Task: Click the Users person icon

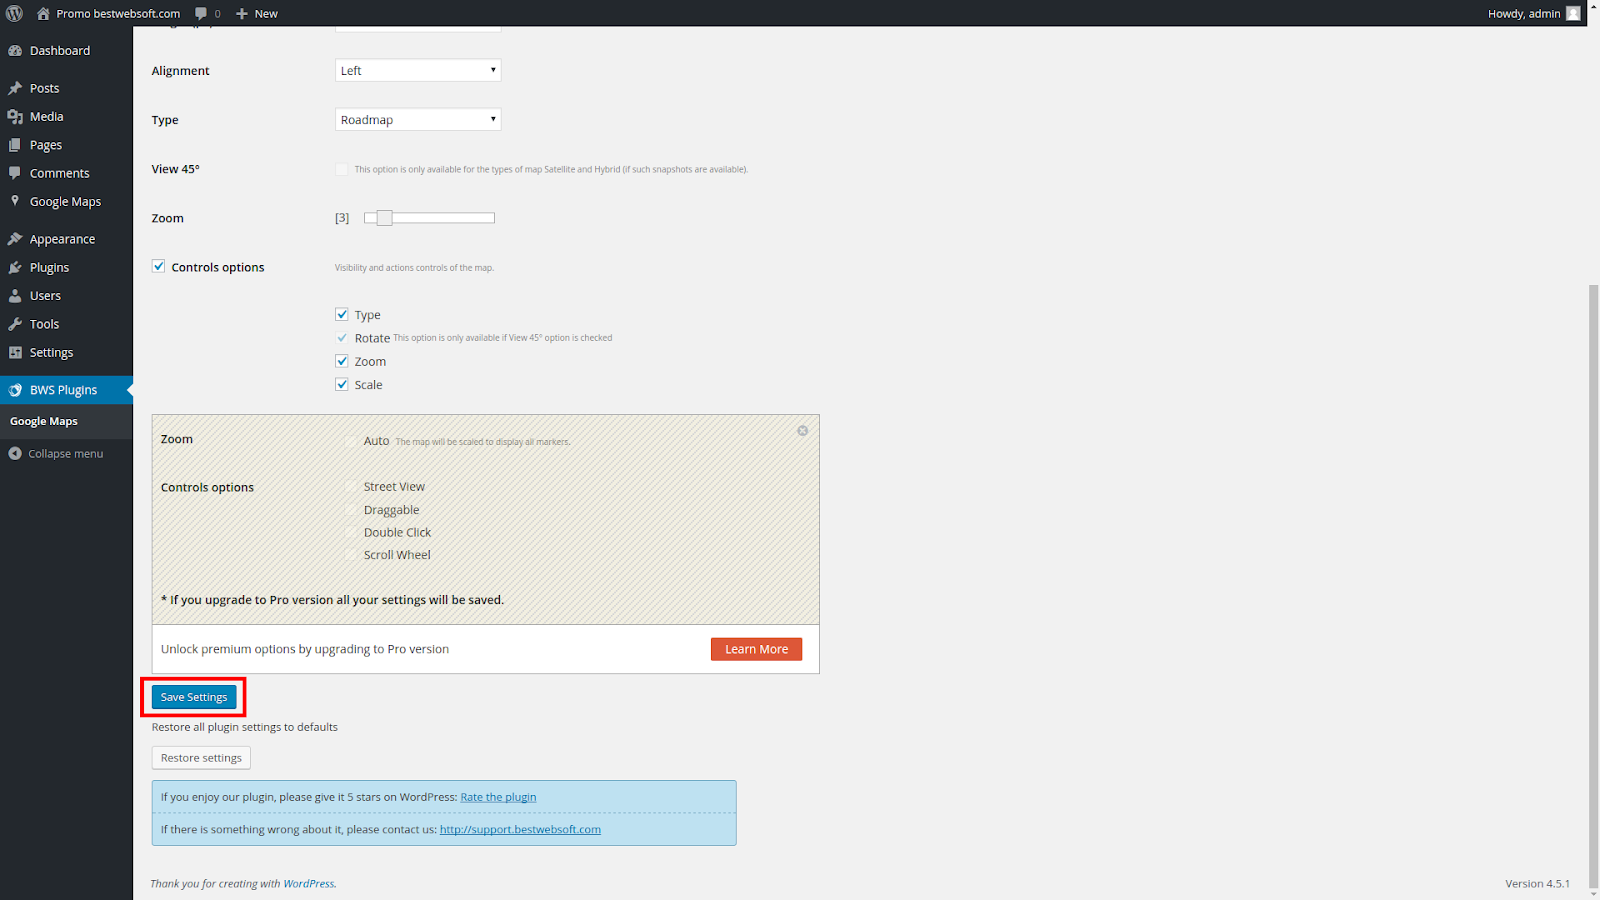Action: coord(15,296)
